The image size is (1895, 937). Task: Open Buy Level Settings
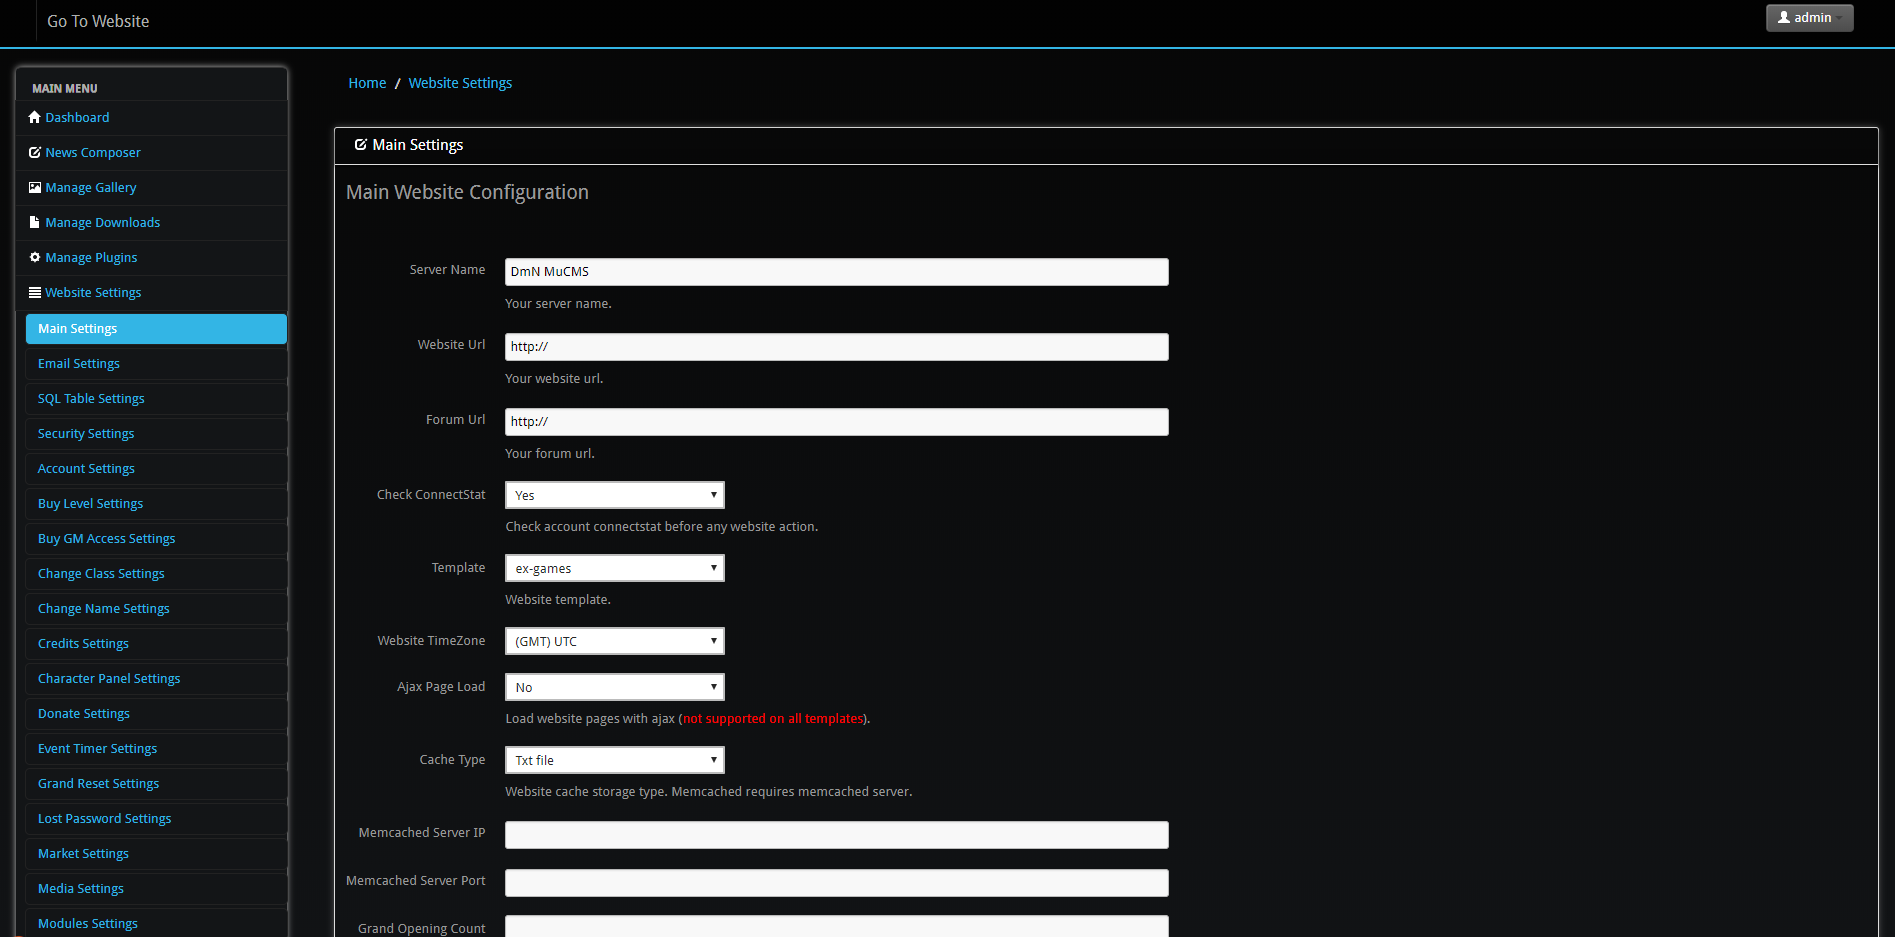point(156,504)
